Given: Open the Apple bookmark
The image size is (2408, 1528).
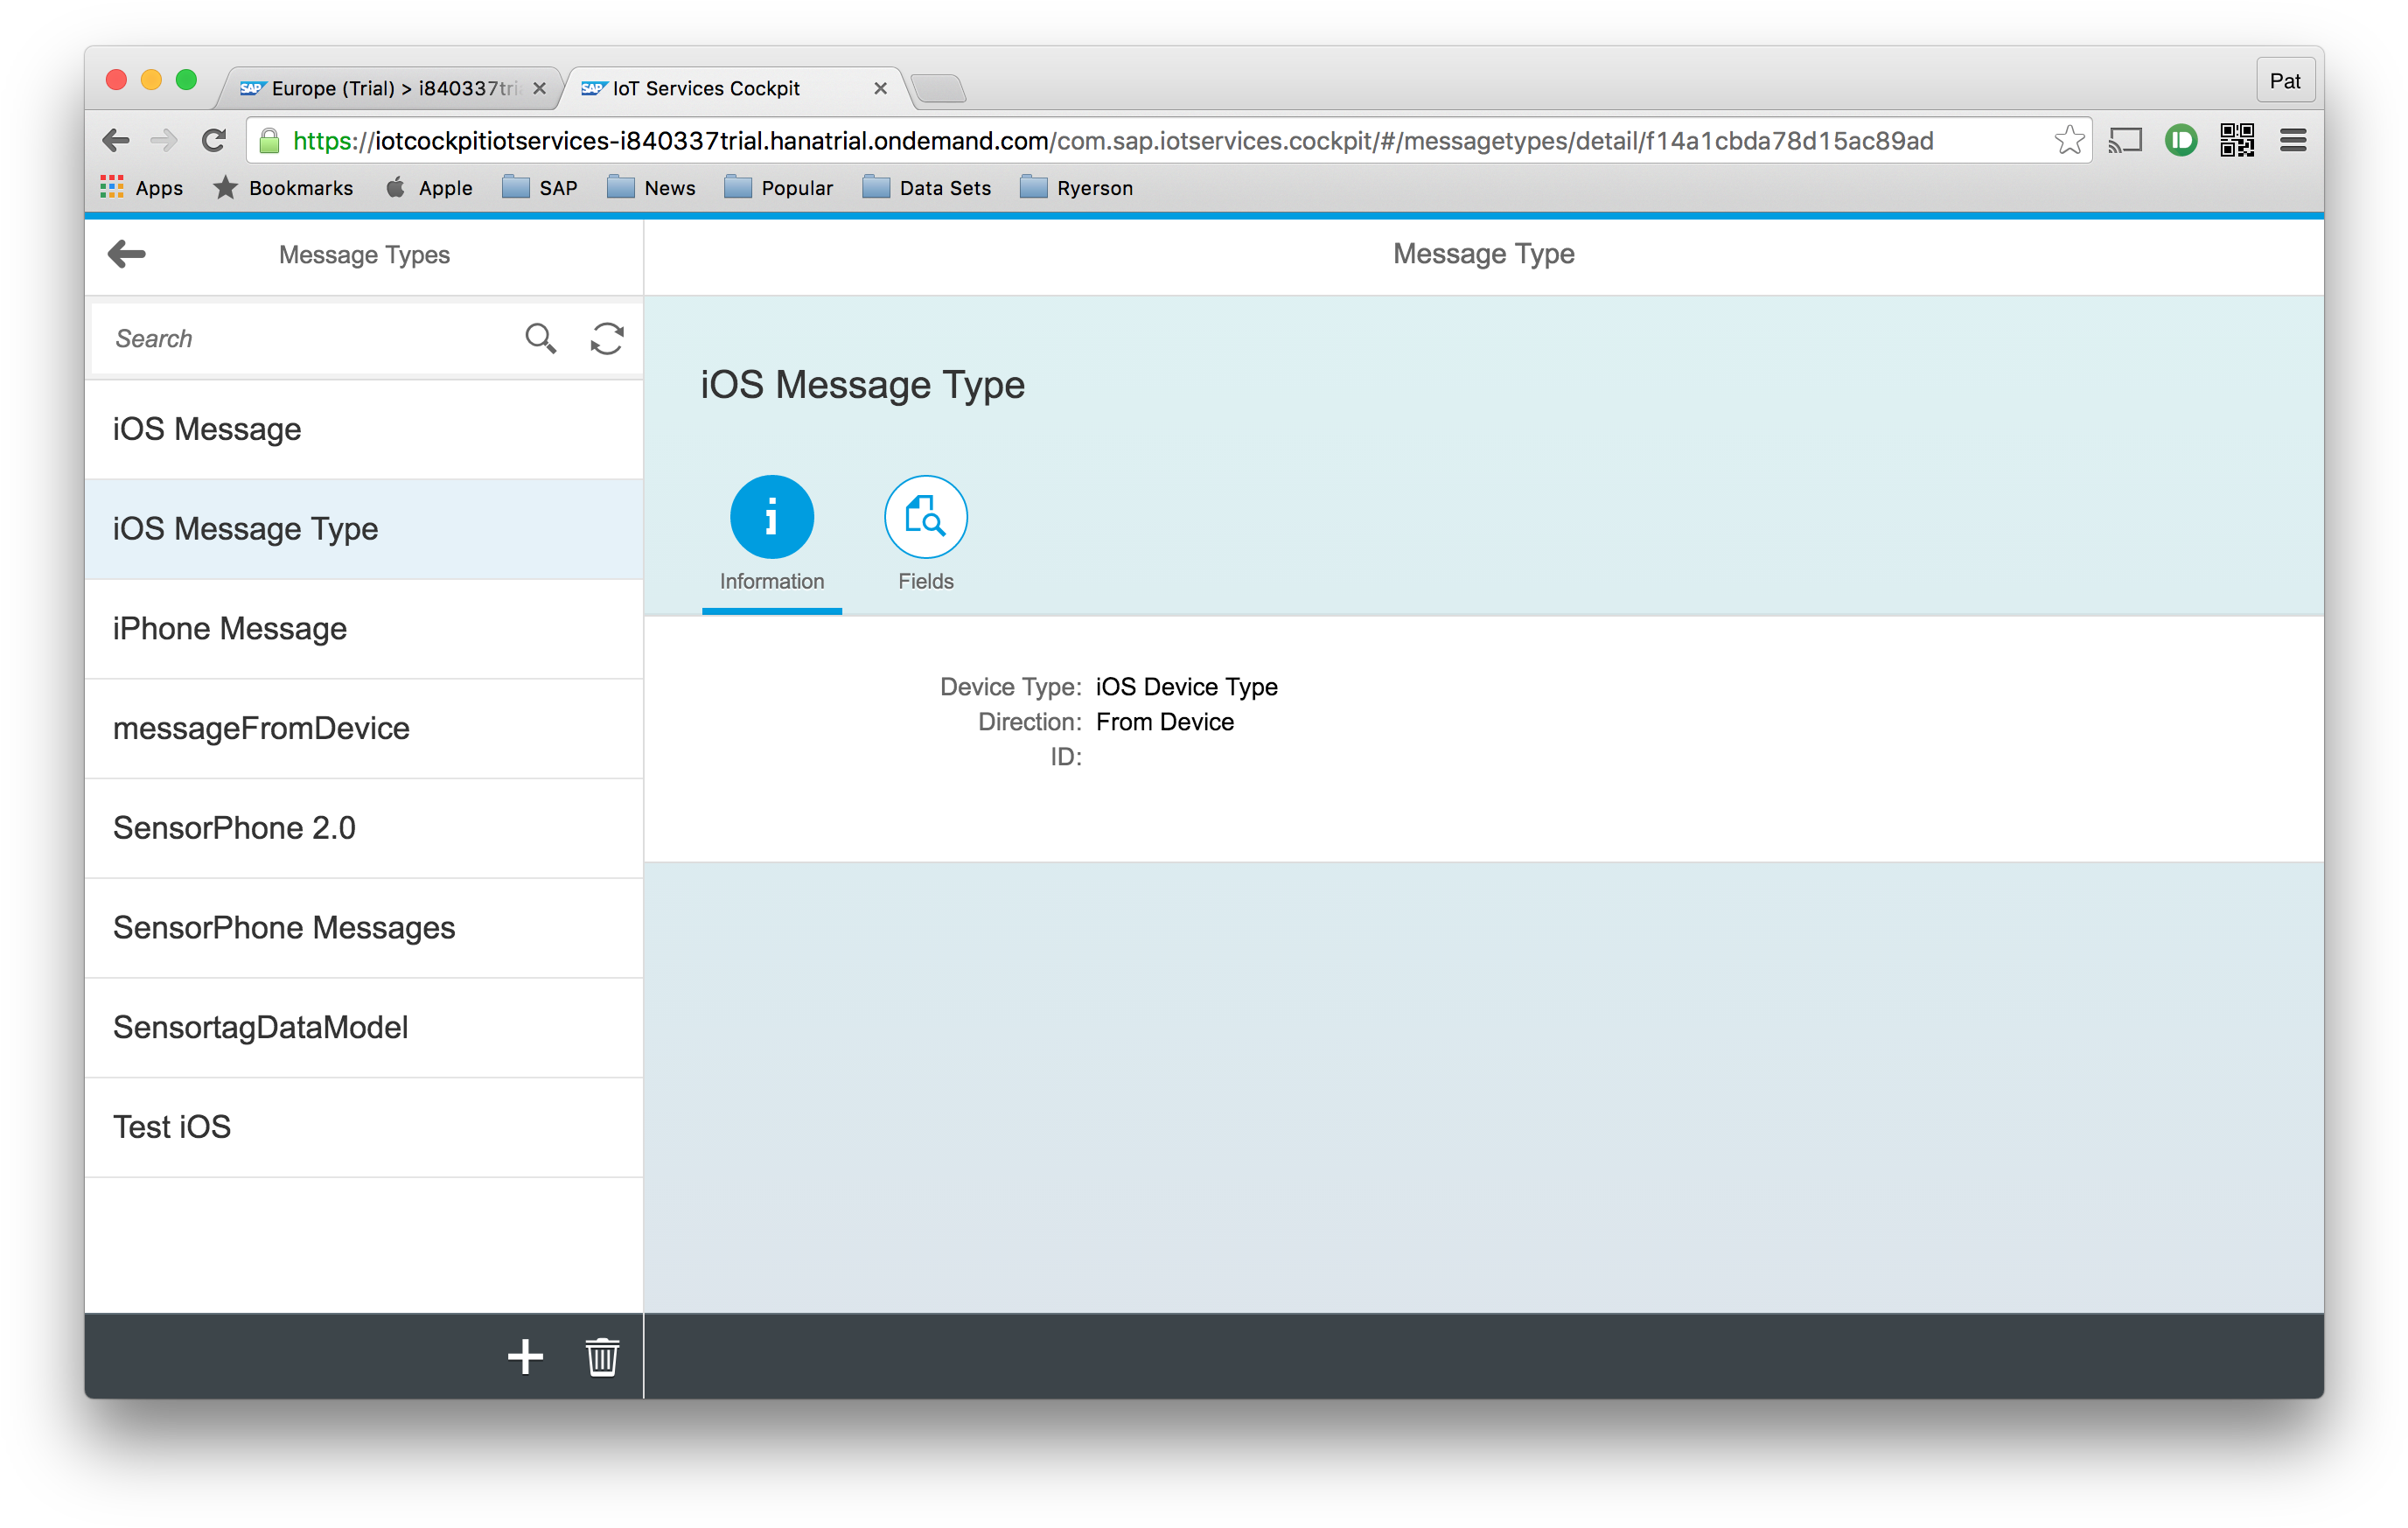Looking at the screenshot, I should [x=429, y=188].
